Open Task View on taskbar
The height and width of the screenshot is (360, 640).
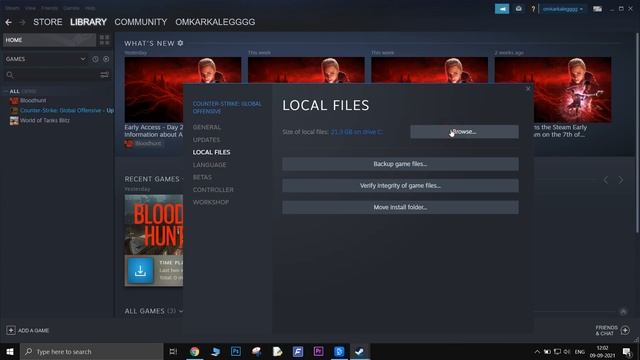point(173,351)
